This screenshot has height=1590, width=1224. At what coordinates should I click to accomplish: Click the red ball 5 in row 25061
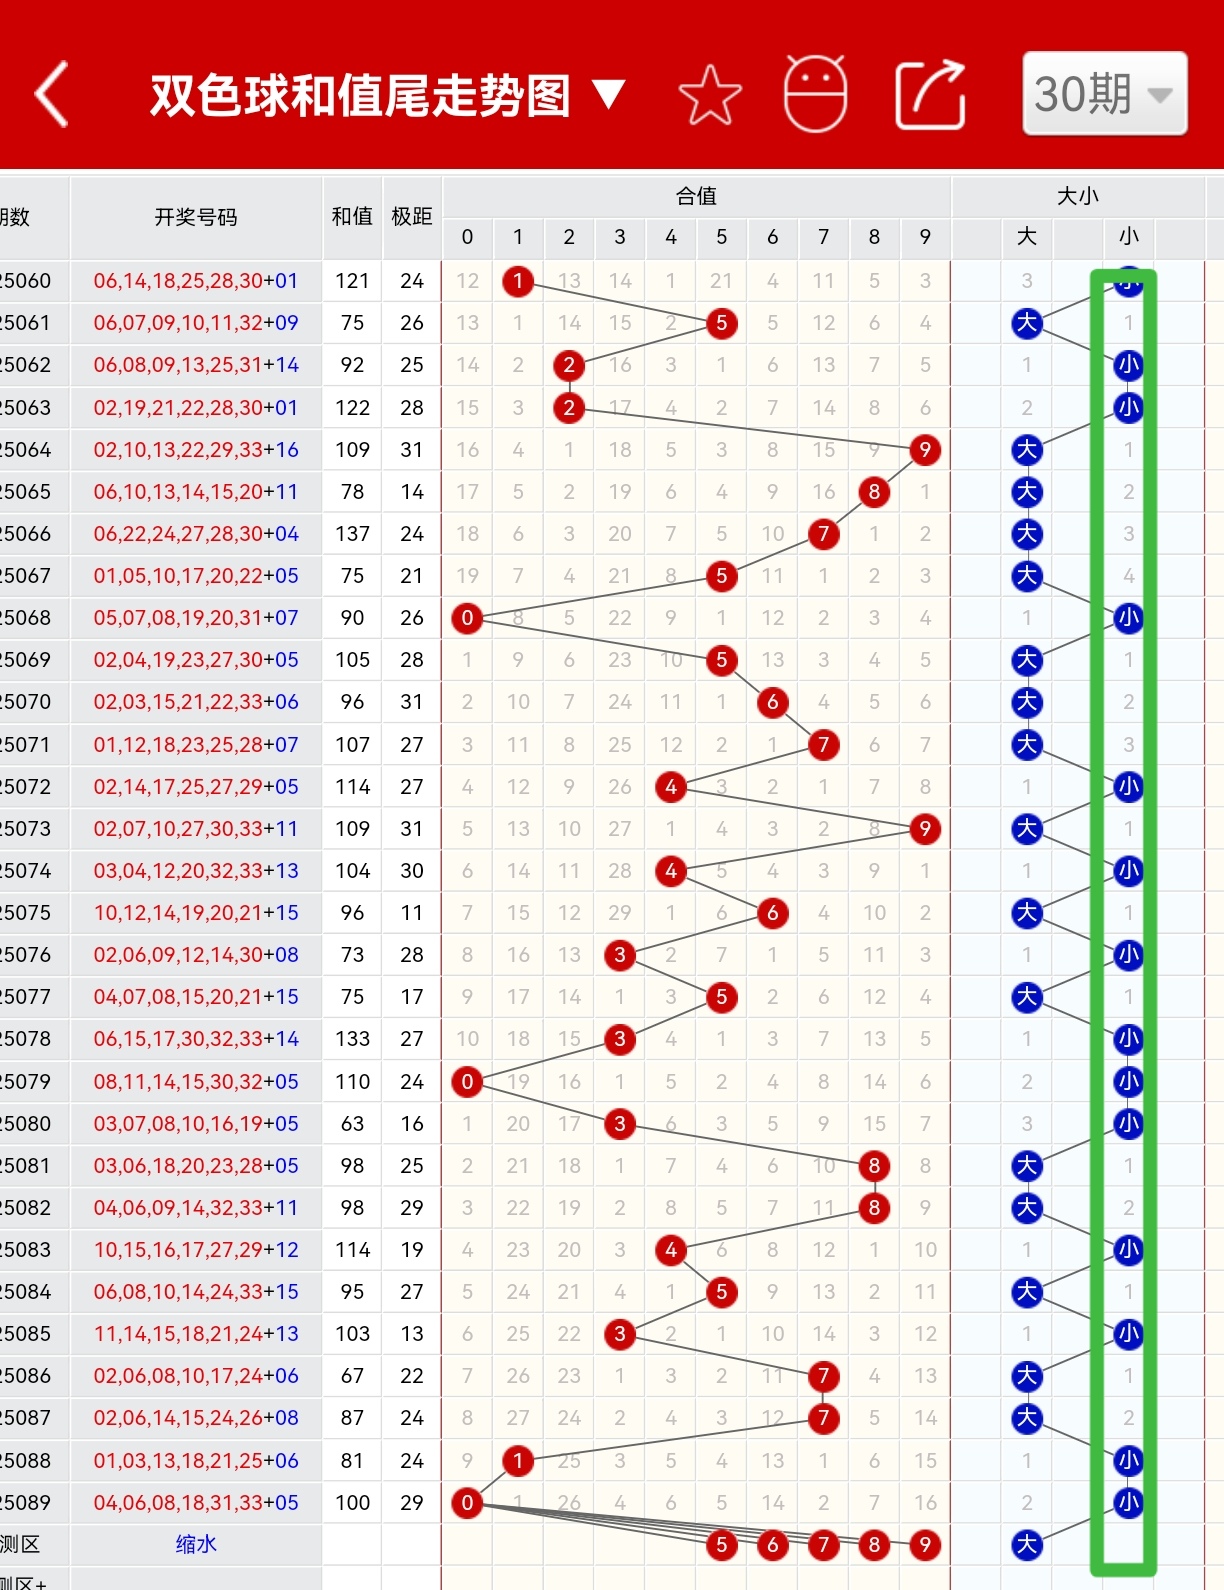click(722, 323)
